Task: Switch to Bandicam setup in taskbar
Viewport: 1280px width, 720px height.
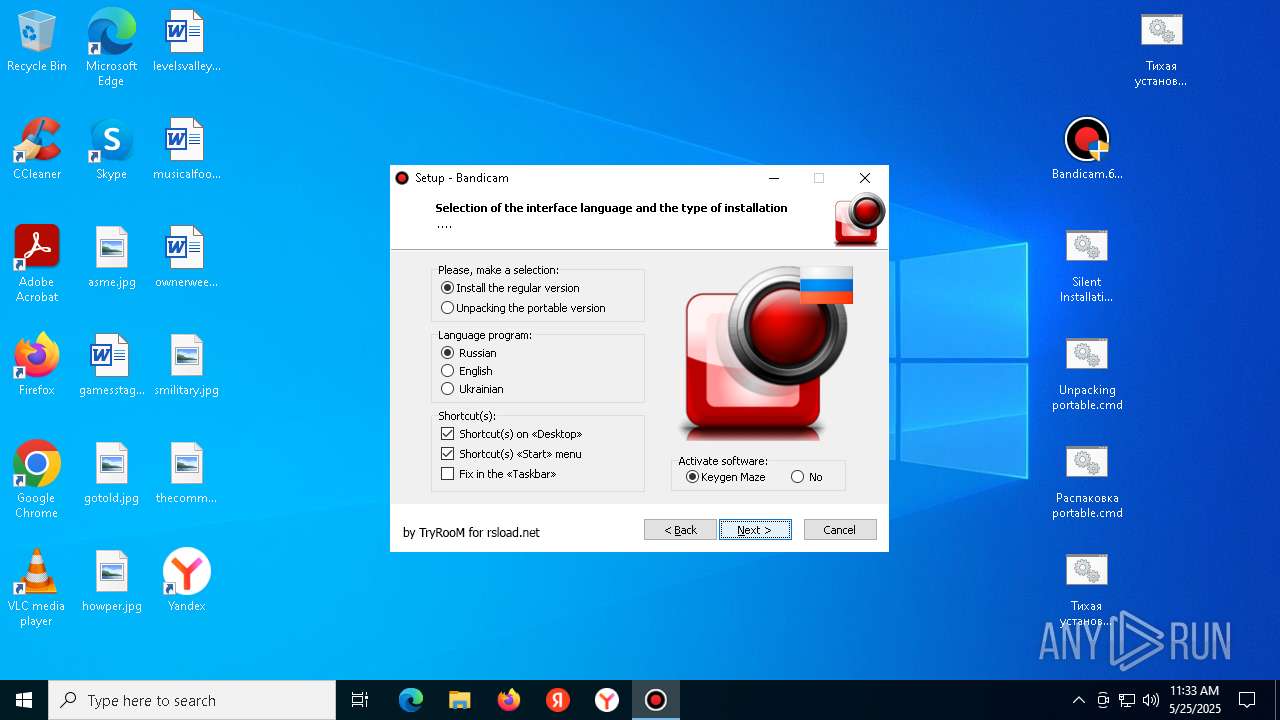Action: tap(656, 700)
